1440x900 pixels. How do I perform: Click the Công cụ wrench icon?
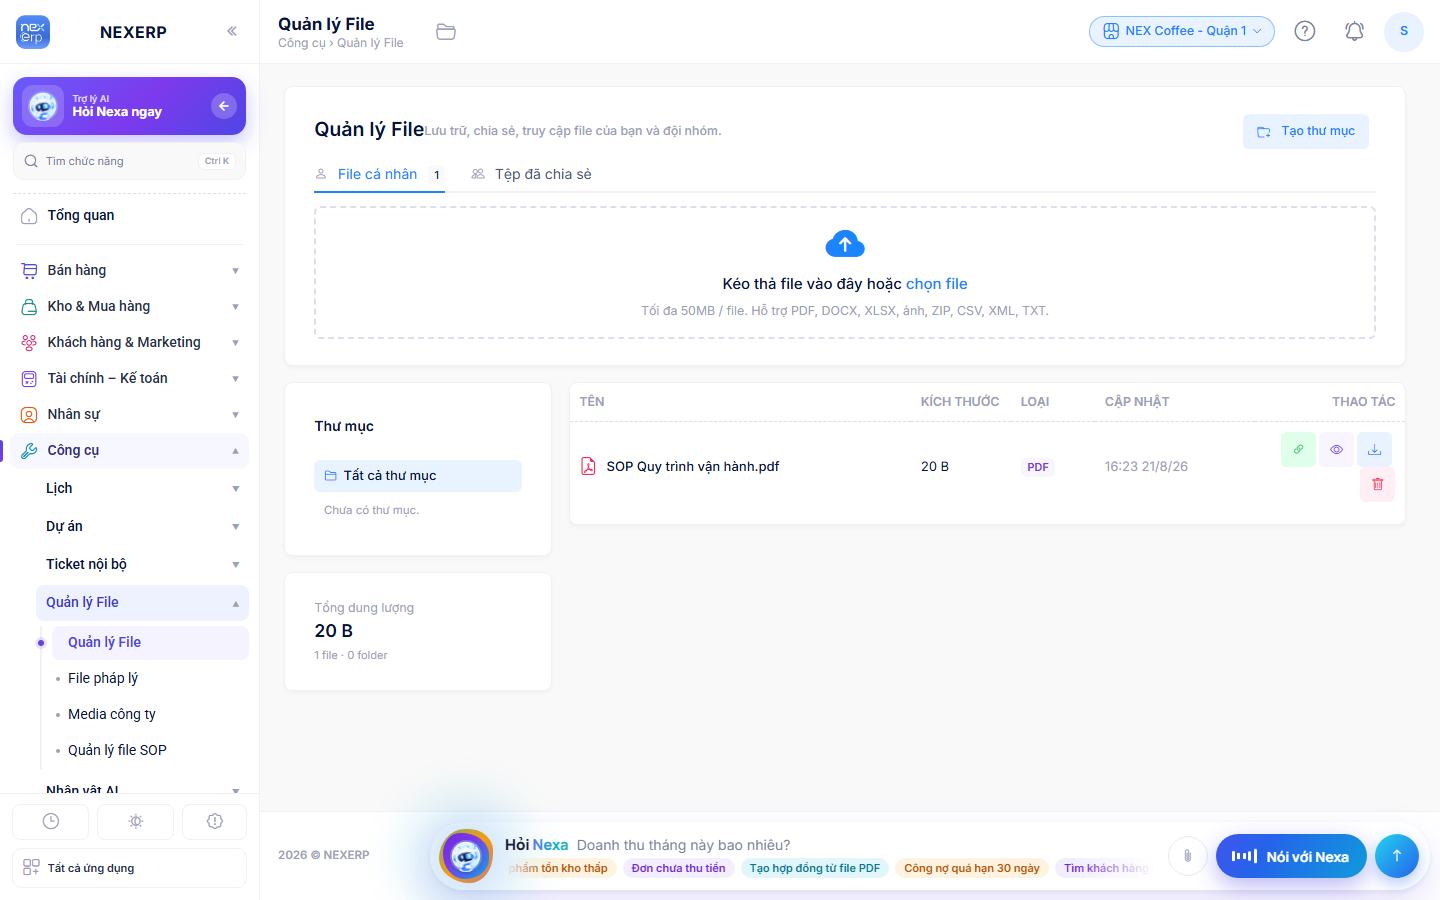pos(29,451)
